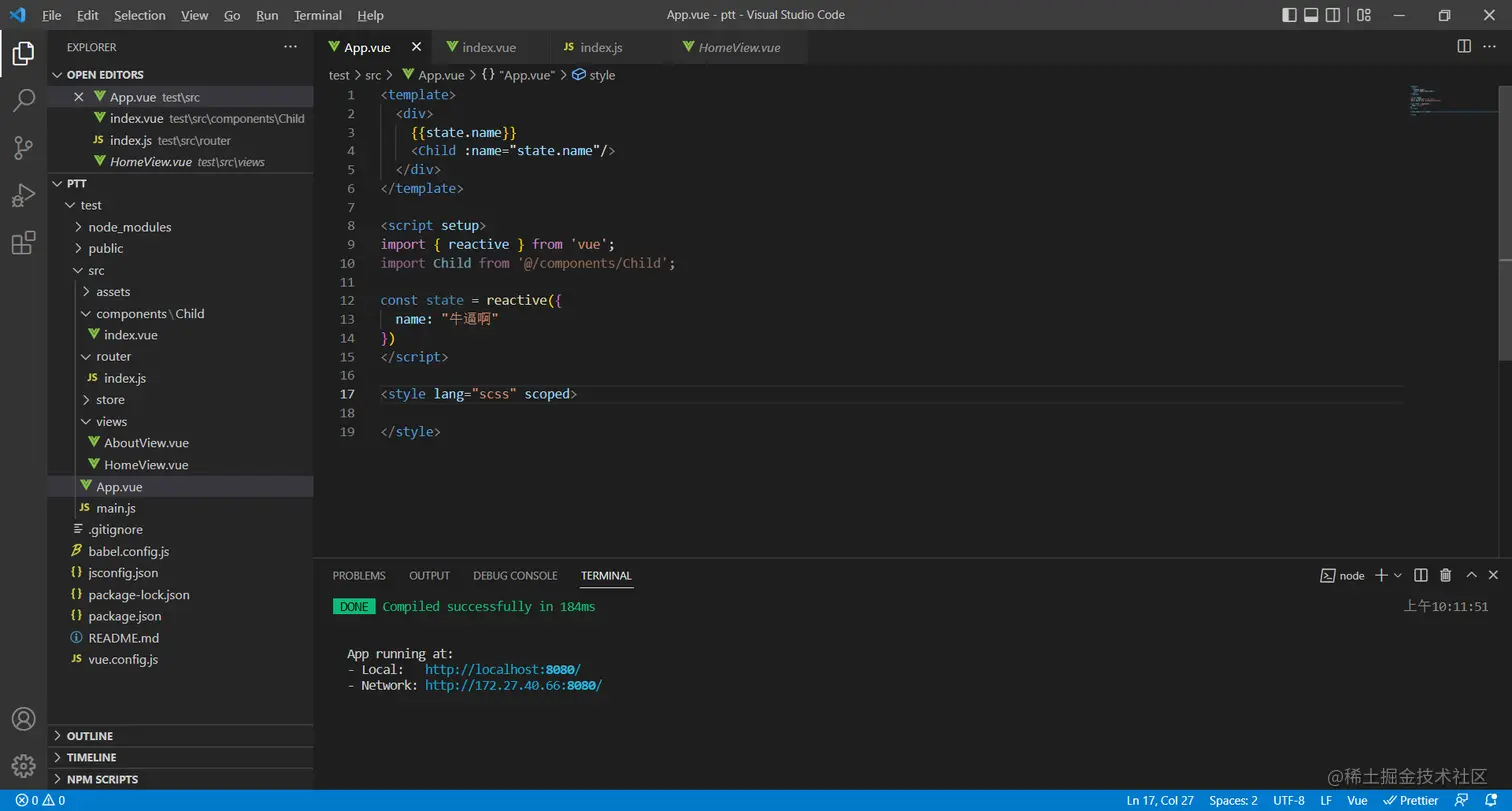The image size is (1512, 811).
Task: Switch to the HomeView.vue editor tab
Action: pos(739,47)
